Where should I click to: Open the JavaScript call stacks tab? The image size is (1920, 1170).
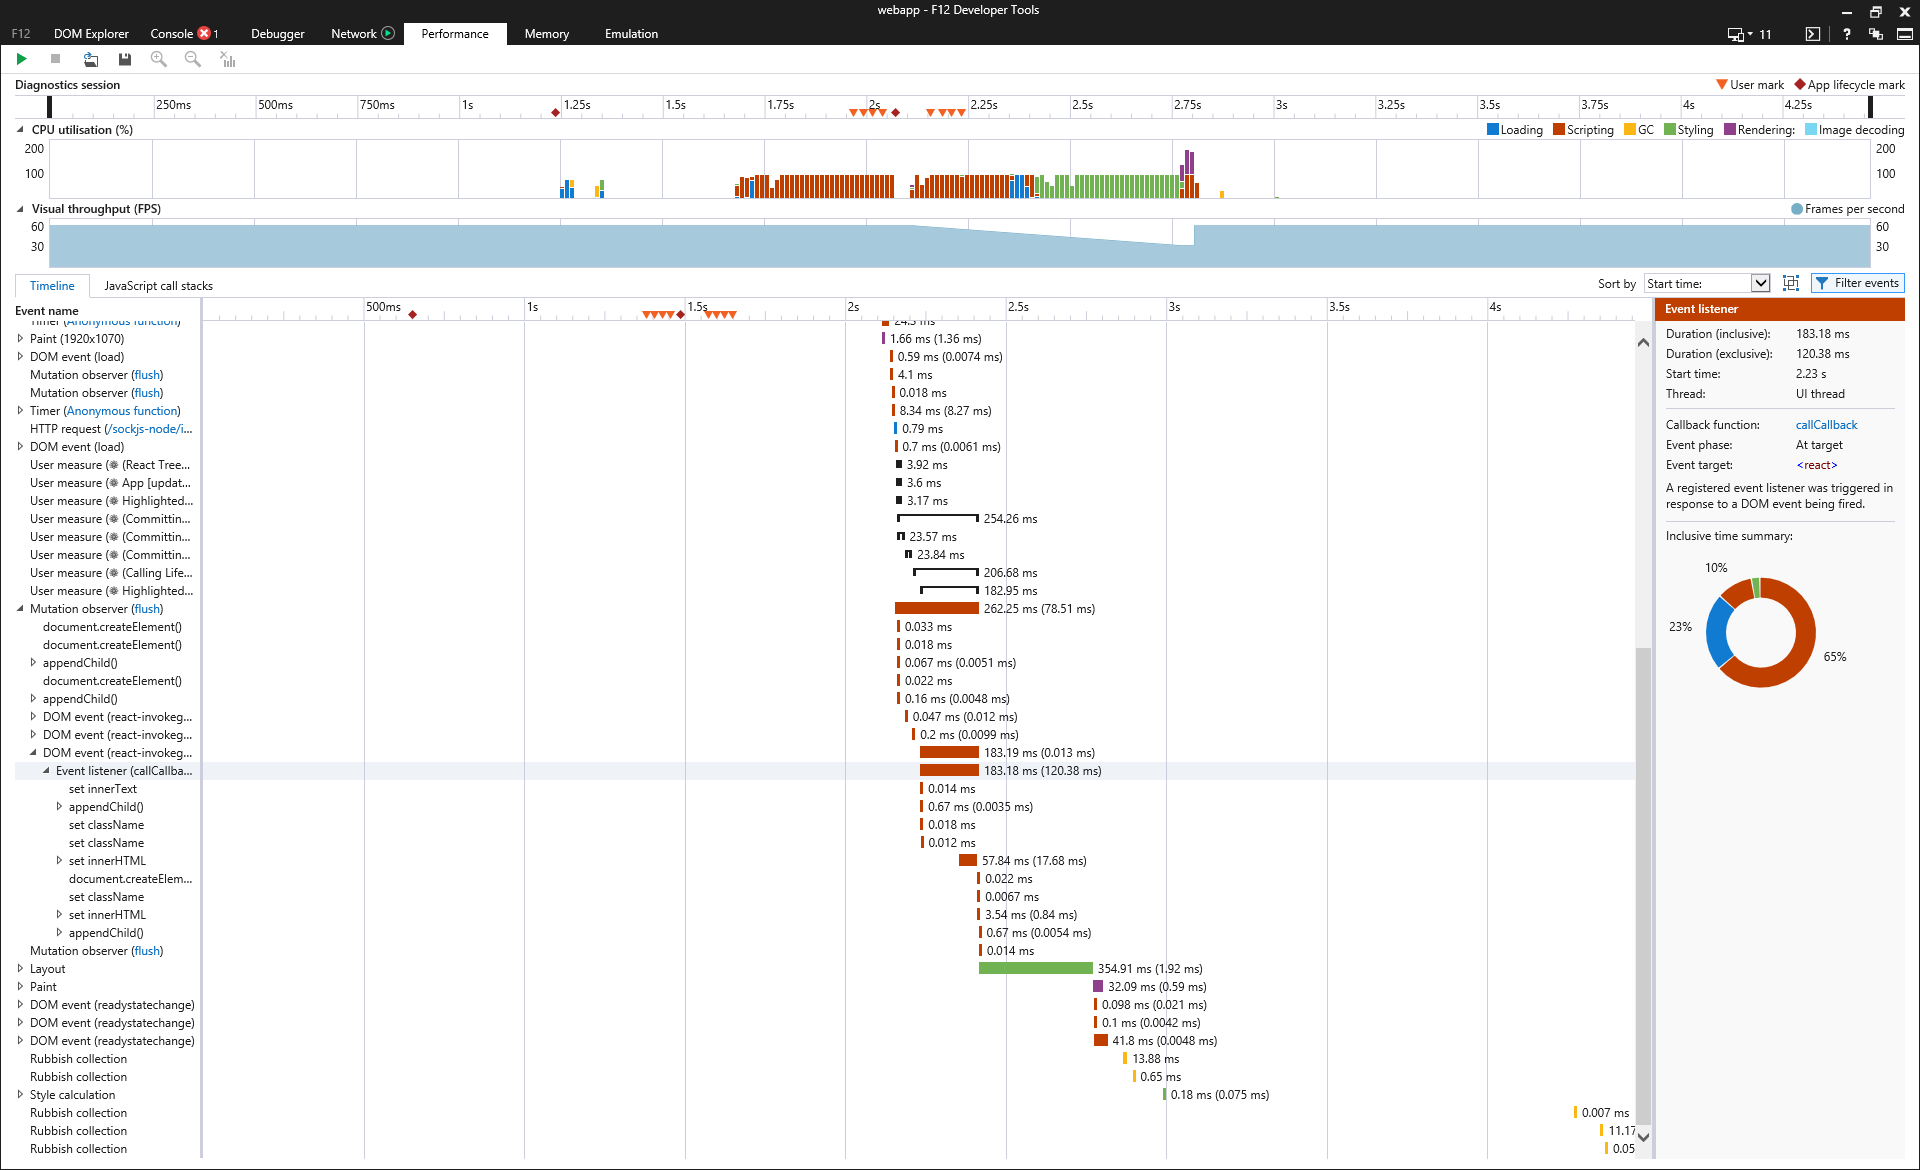[x=158, y=286]
